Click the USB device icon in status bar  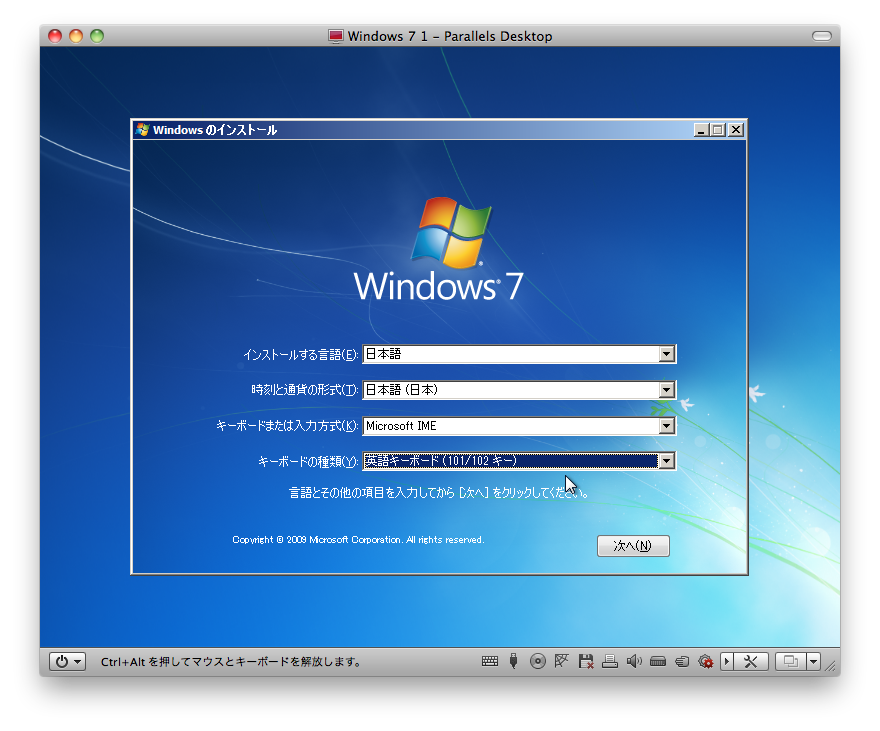pyautogui.click(x=513, y=661)
